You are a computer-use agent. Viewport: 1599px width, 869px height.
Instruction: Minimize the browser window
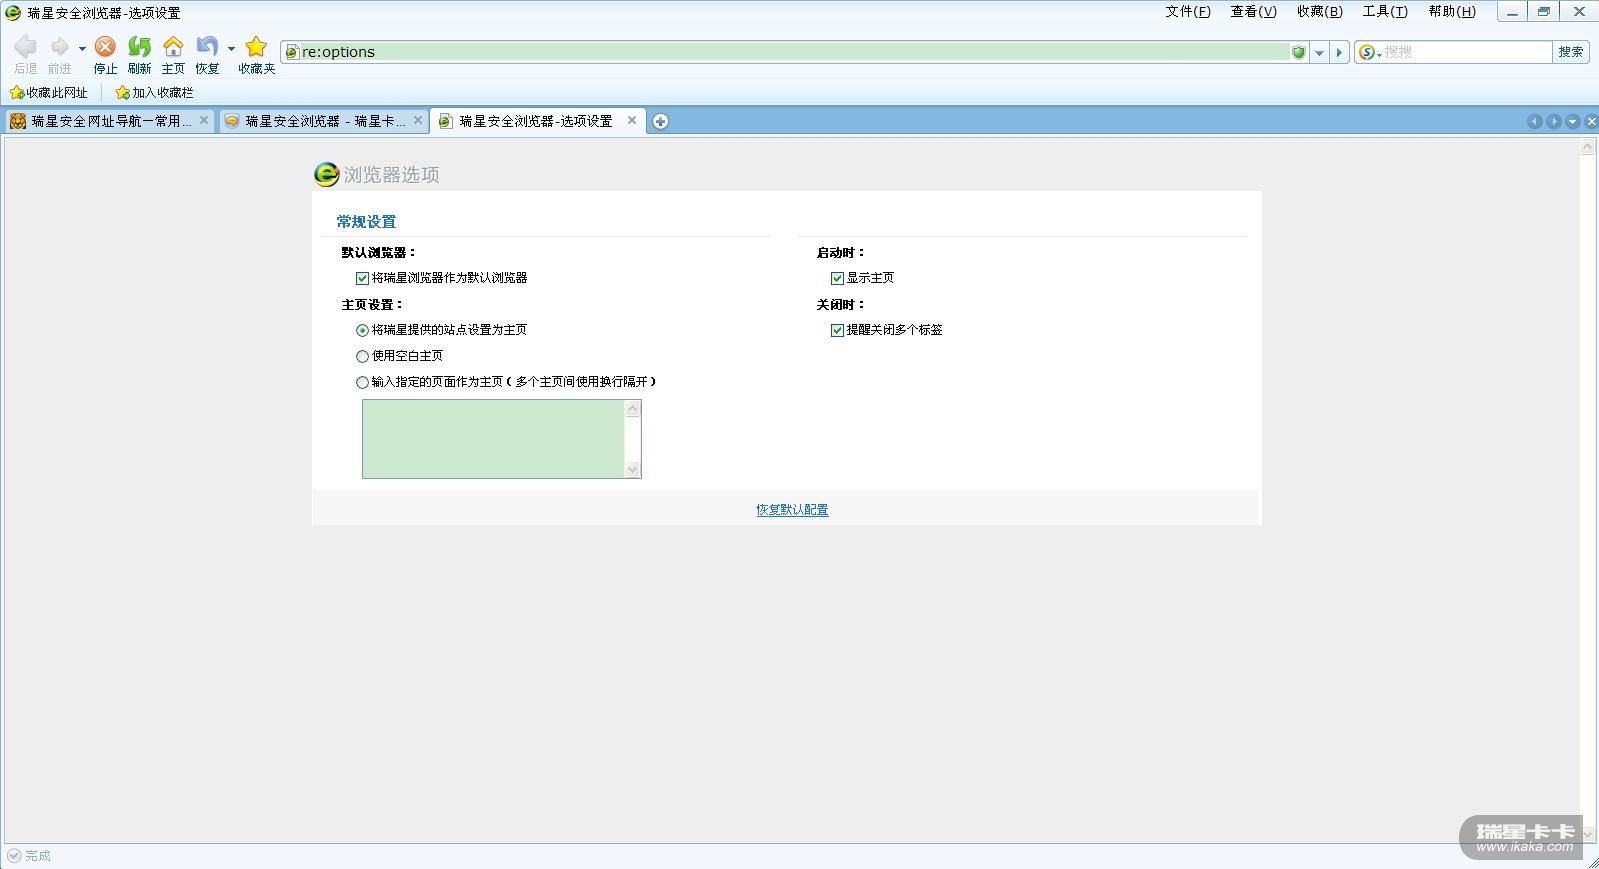tap(1512, 12)
